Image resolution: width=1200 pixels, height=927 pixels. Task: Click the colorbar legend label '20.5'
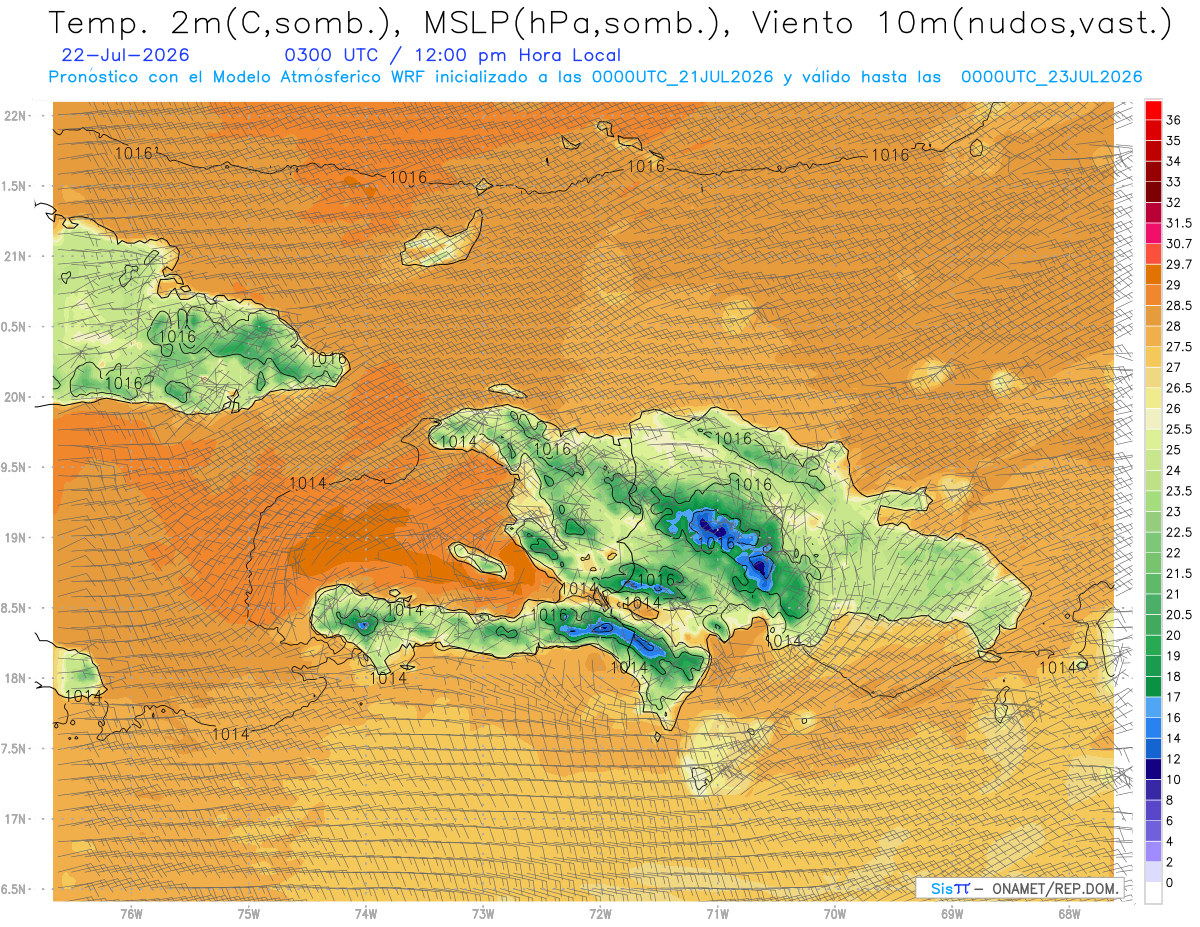tap(1180, 614)
